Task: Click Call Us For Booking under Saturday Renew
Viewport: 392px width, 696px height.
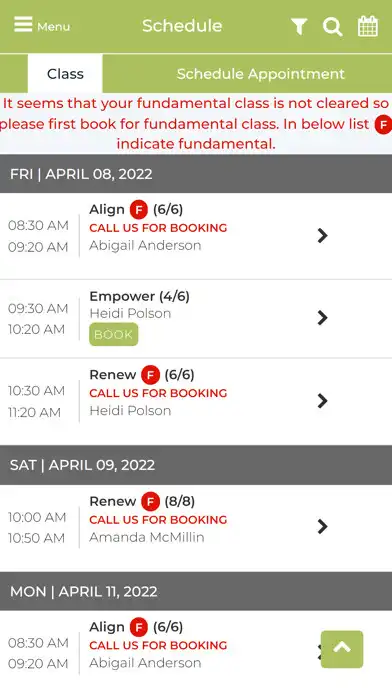Action: pos(158,520)
